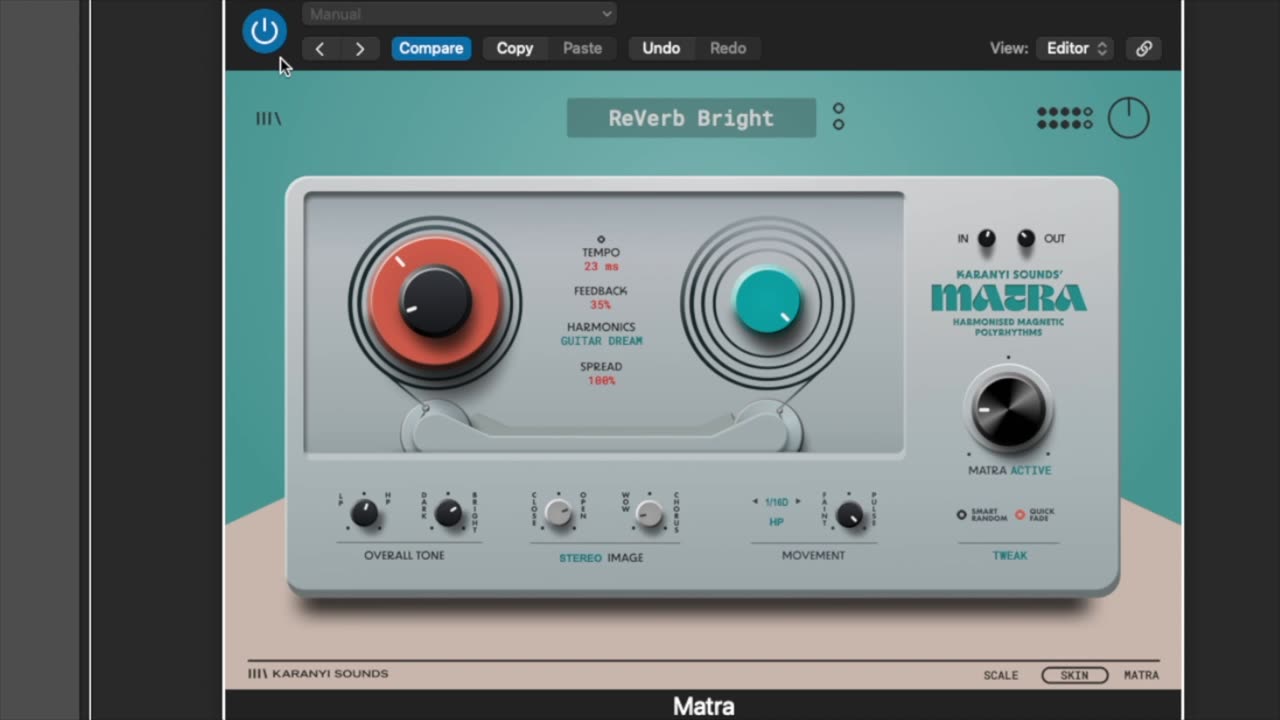The width and height of the screenshot is (1280, 720).
Task: Click the TWEAK label
Action: coord(1010,555)
